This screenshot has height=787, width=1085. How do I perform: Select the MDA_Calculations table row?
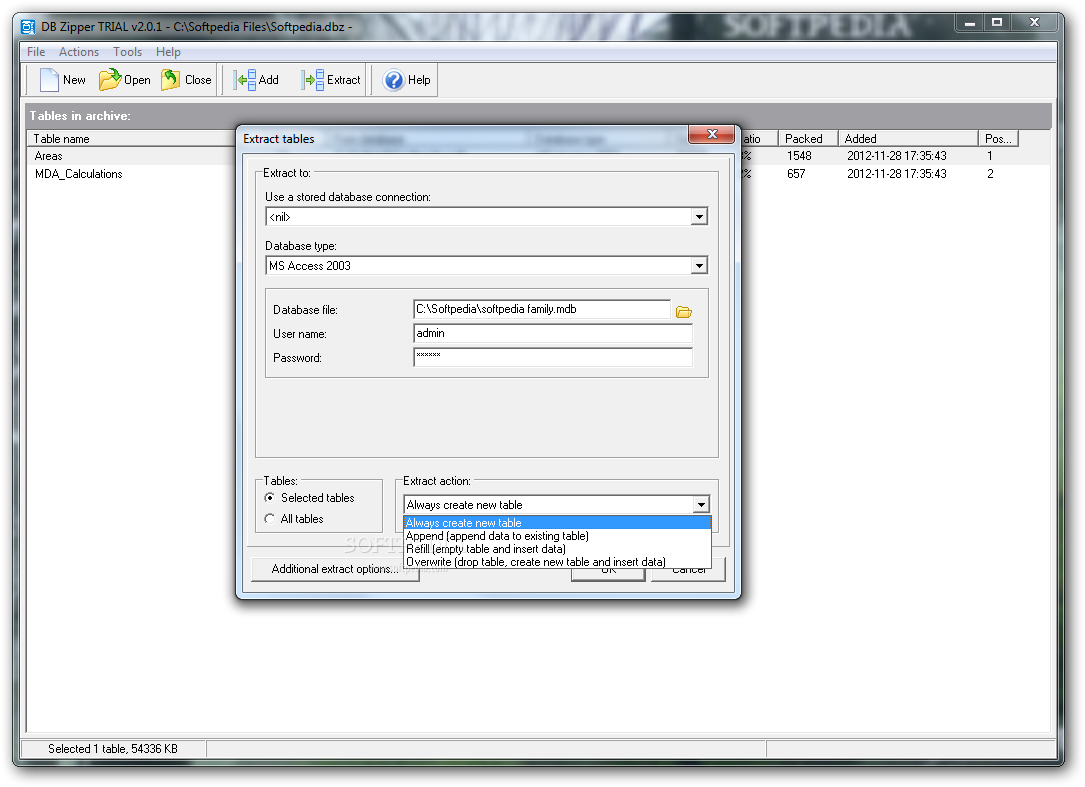click(x=131, y=174)
